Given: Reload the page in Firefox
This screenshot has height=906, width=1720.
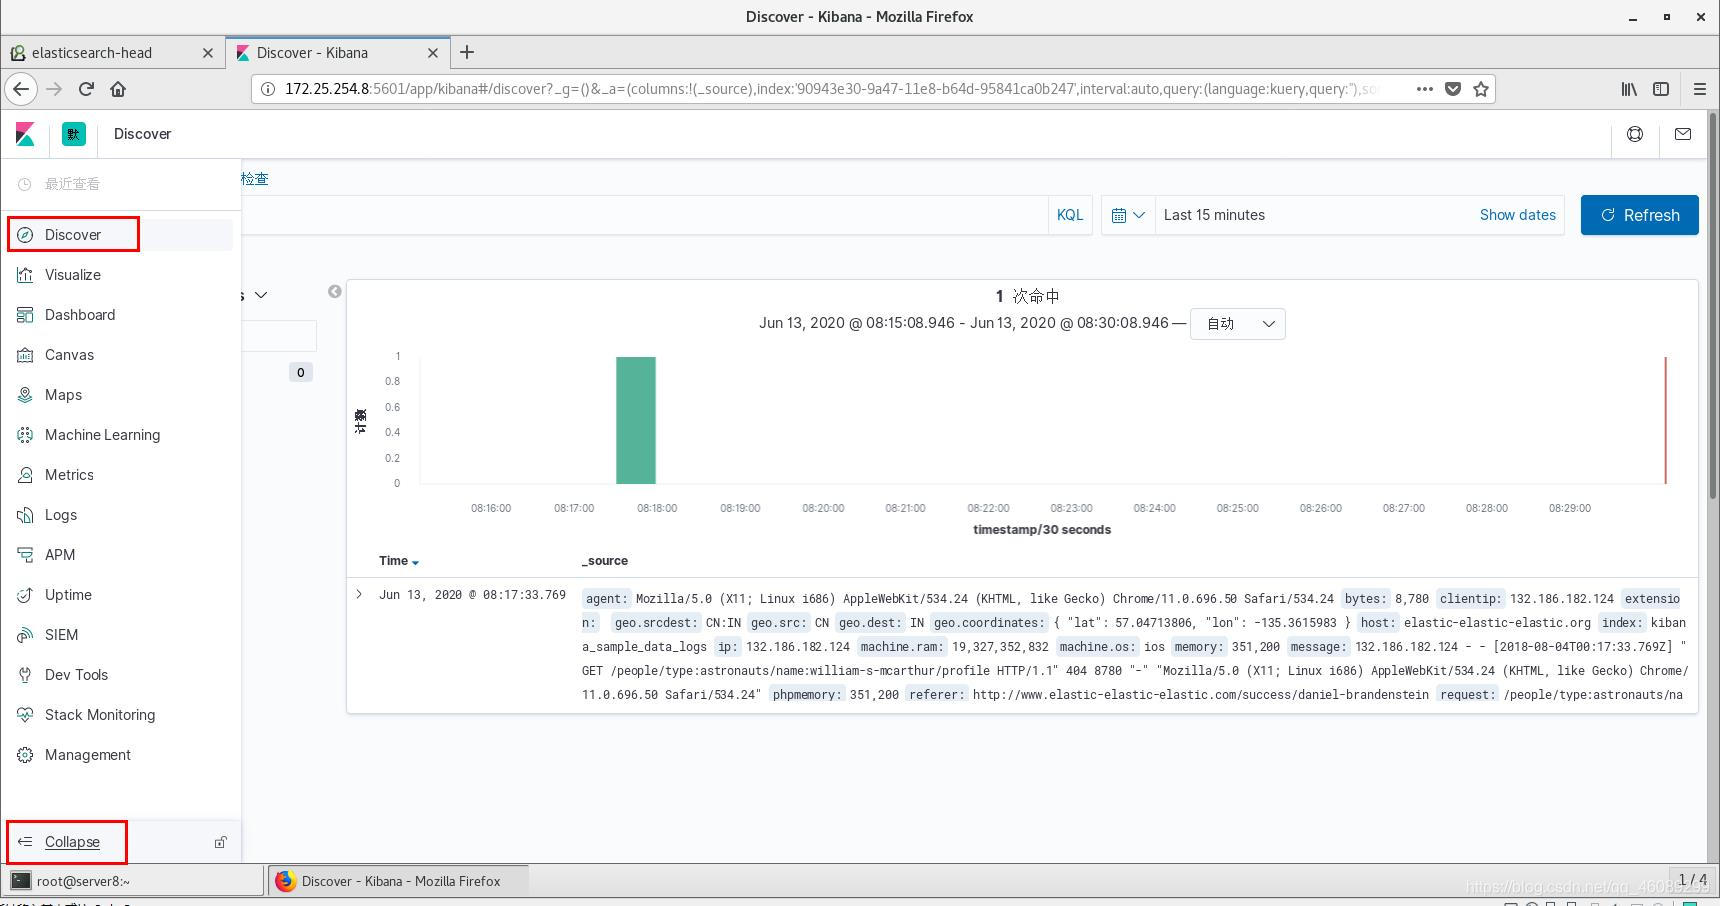Looking at the screenshot, I should (x=86, y=89).
